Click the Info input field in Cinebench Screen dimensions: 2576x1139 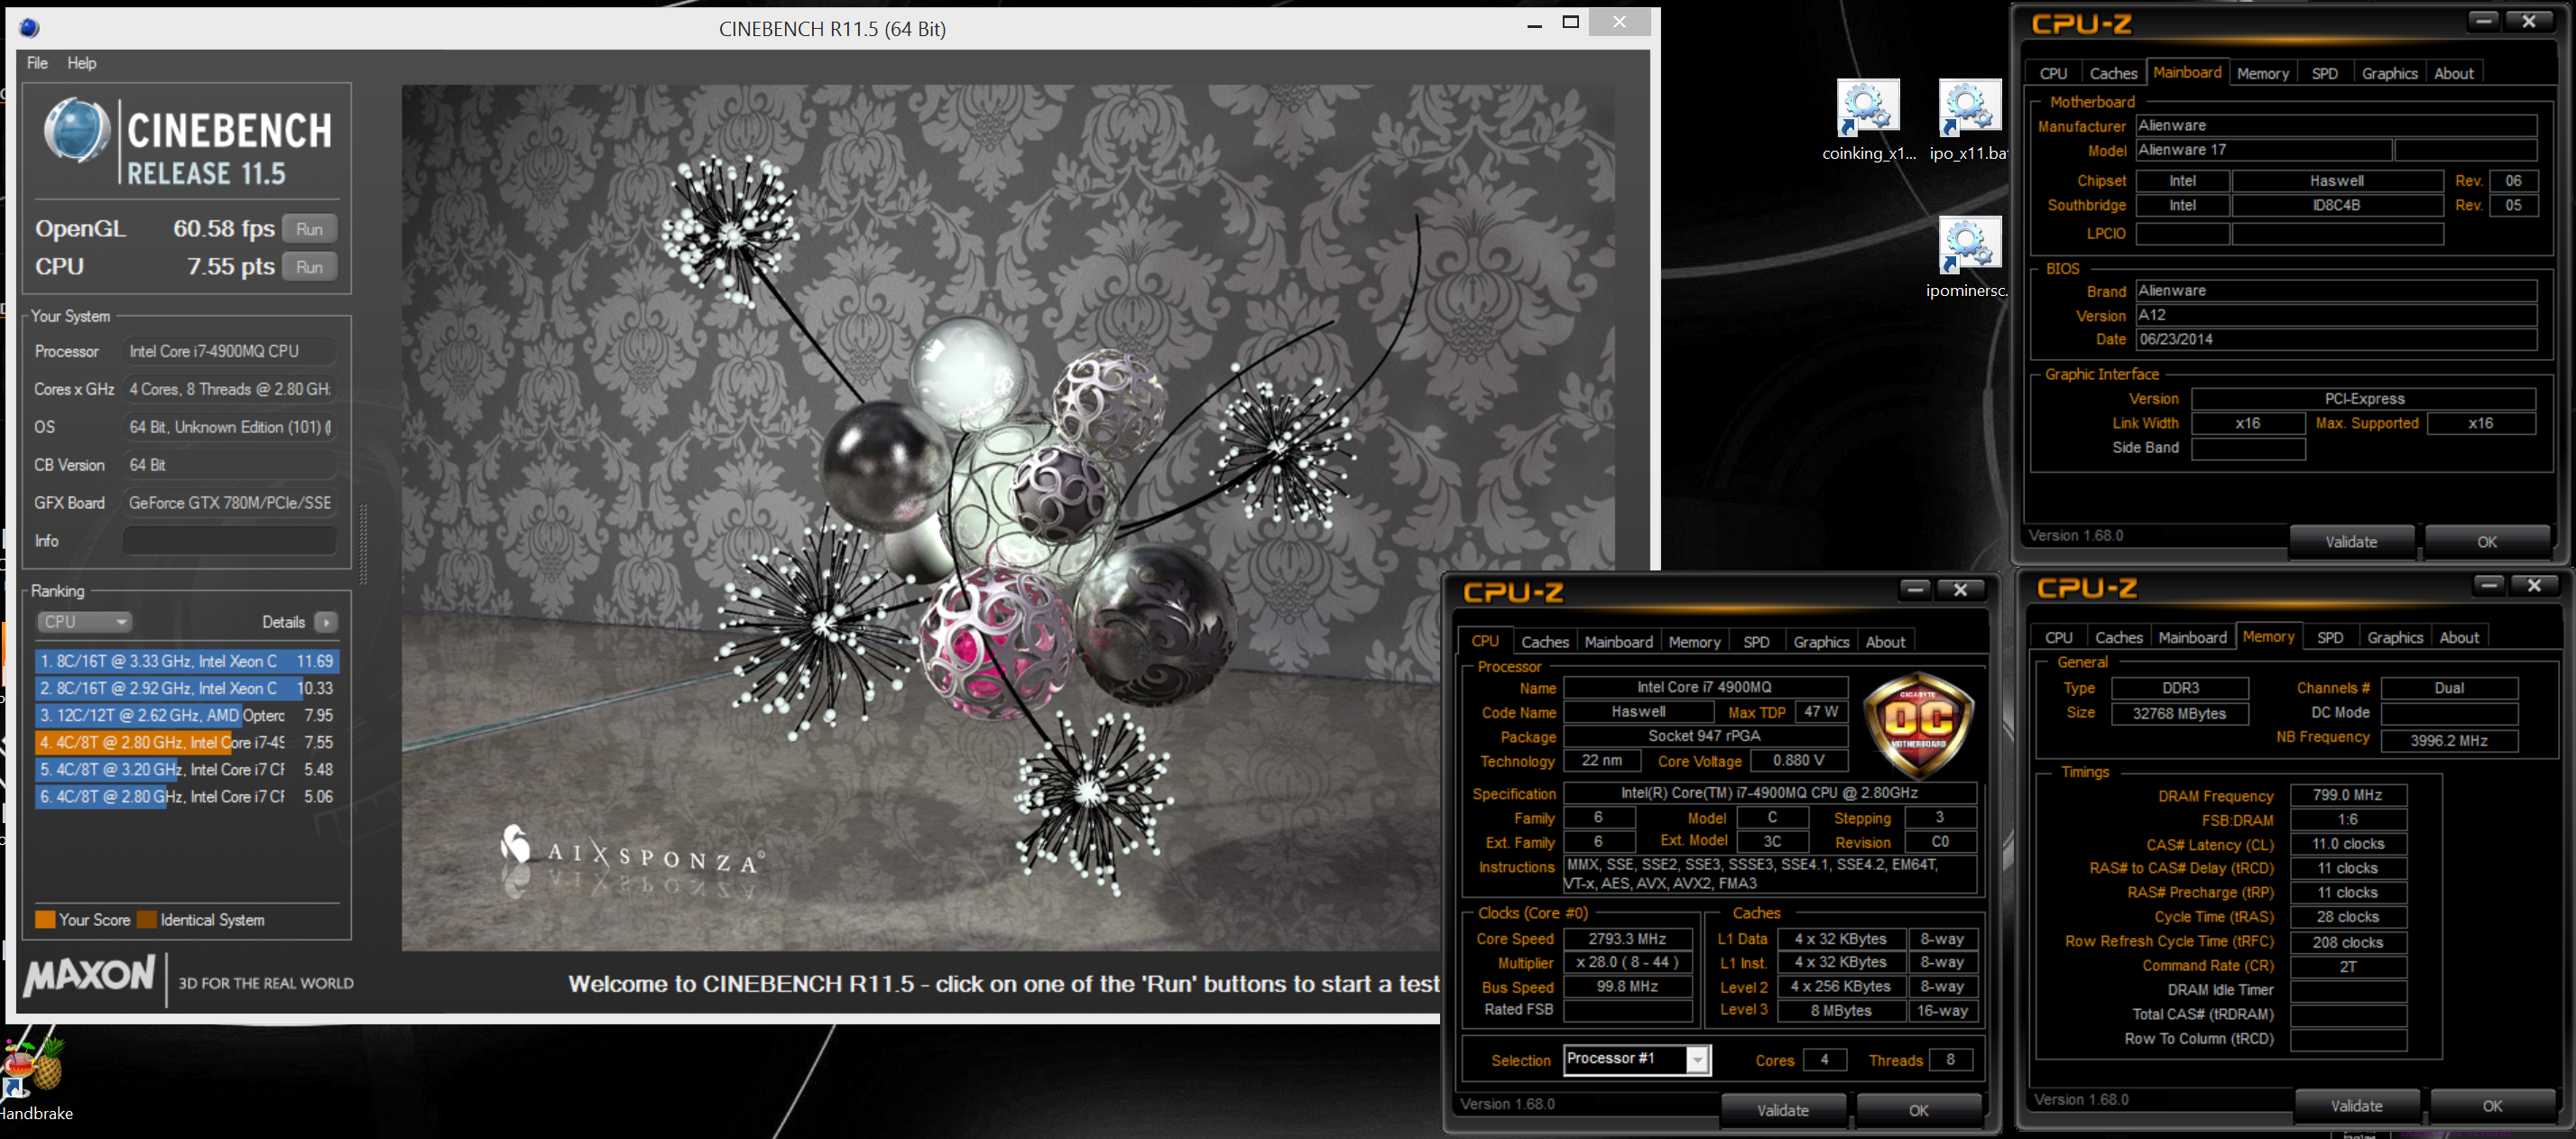click(230, 541)
